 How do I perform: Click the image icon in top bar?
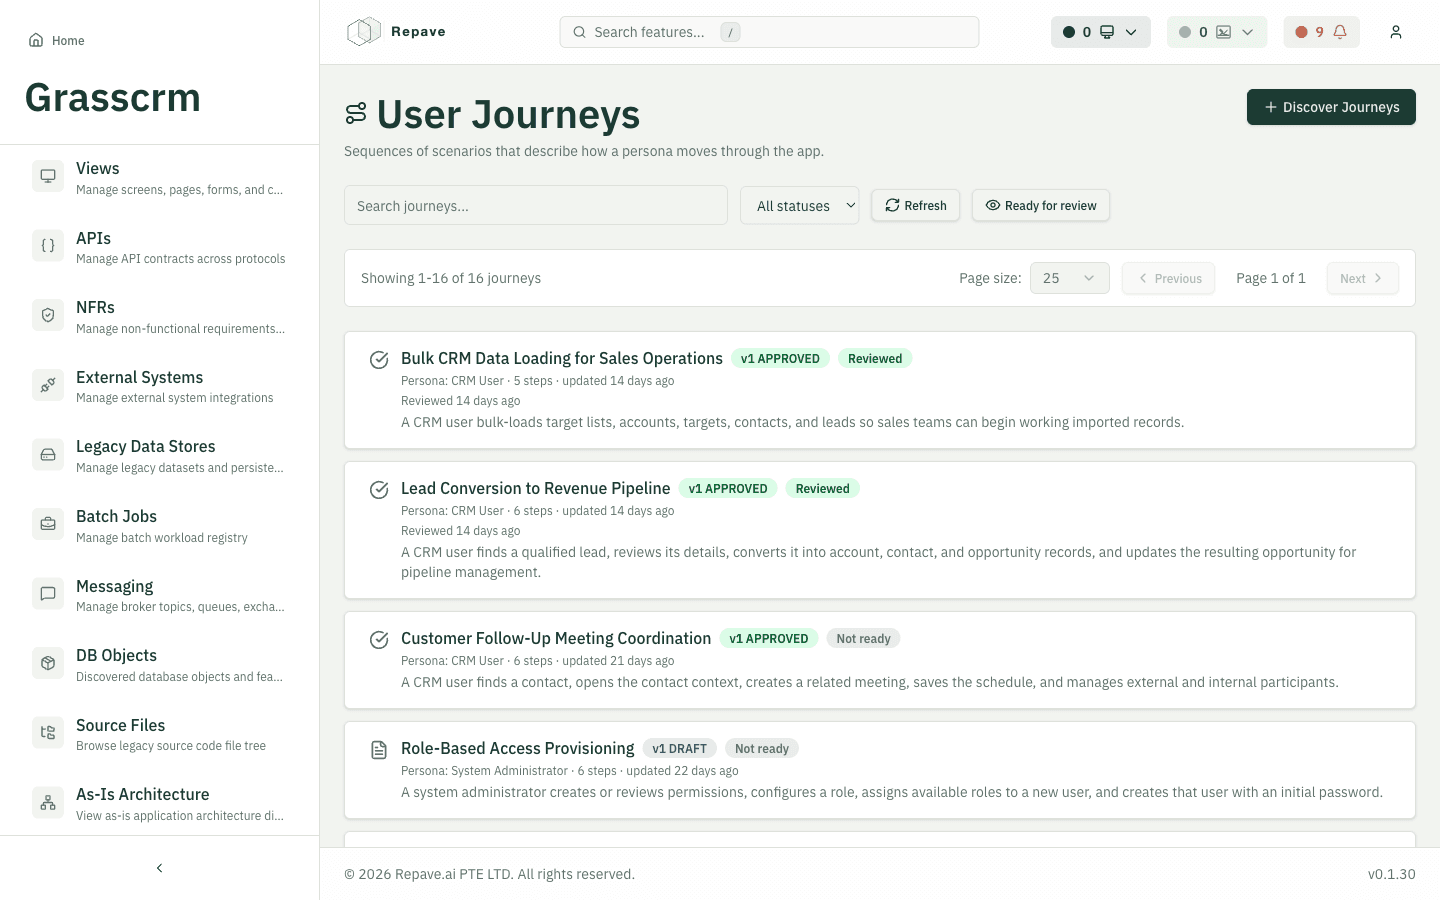pyautogui.click(x=1223, y=32)
